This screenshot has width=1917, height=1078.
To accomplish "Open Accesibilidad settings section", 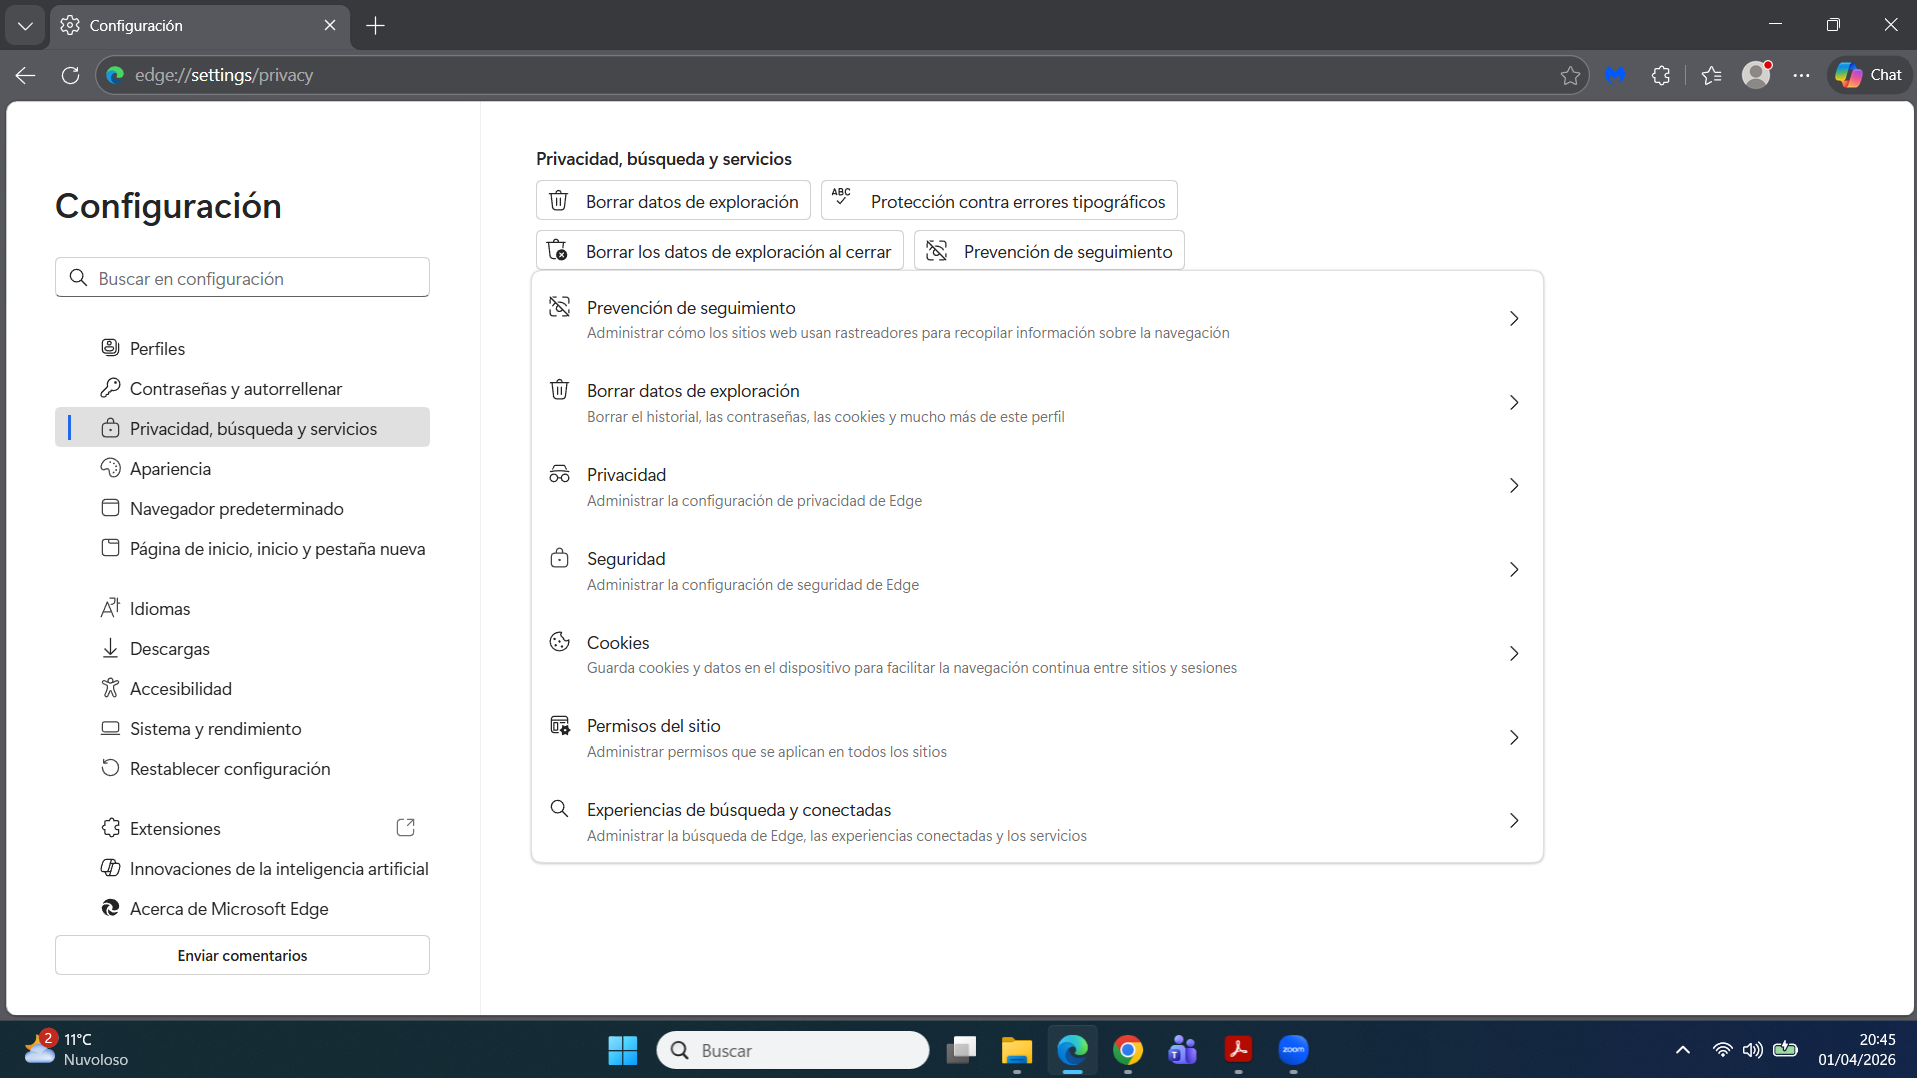I will 242,688.
